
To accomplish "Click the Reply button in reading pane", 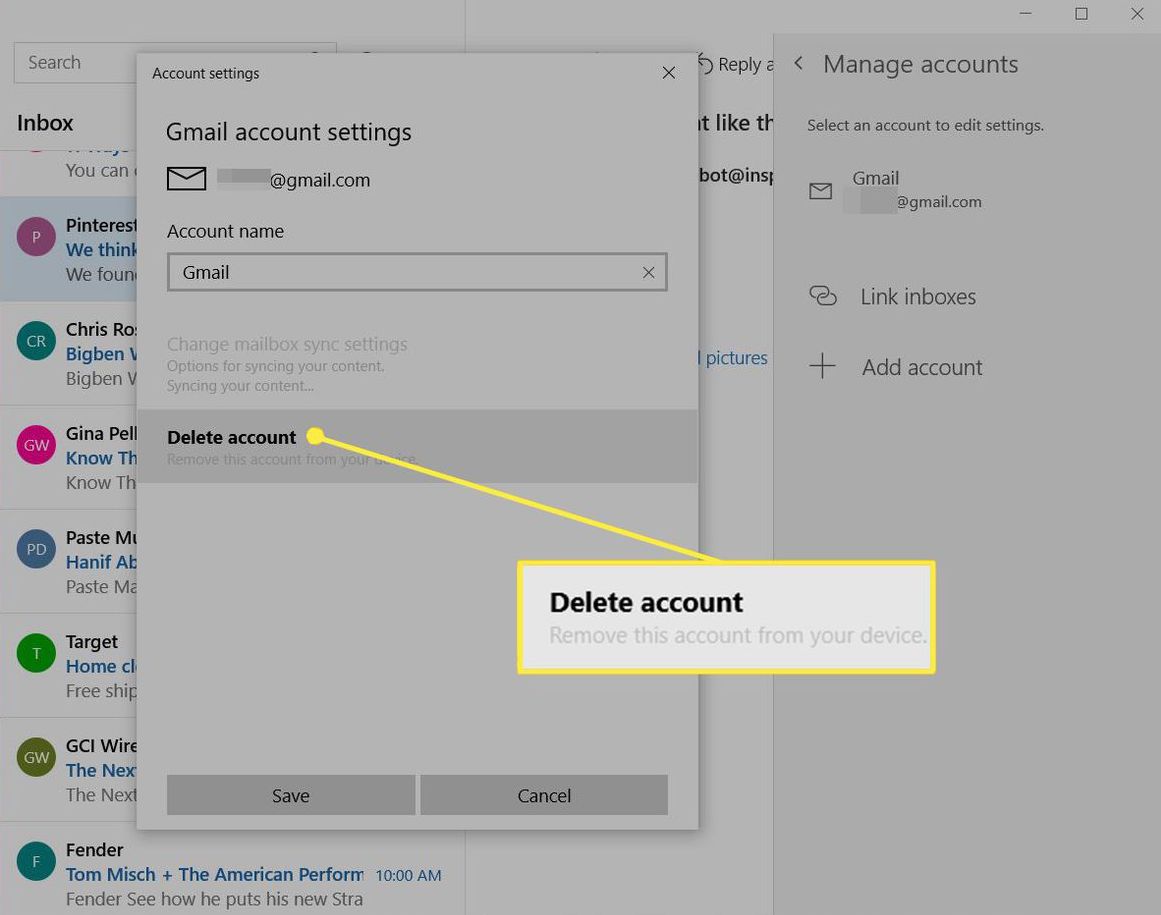I will [735, 64].
